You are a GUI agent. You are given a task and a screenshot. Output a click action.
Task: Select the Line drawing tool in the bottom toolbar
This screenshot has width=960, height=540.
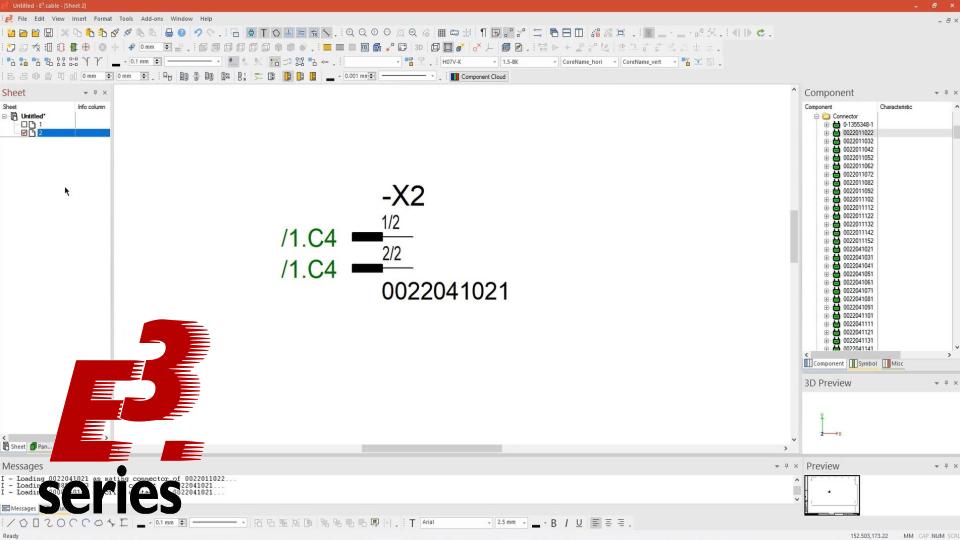pos(10,523)
